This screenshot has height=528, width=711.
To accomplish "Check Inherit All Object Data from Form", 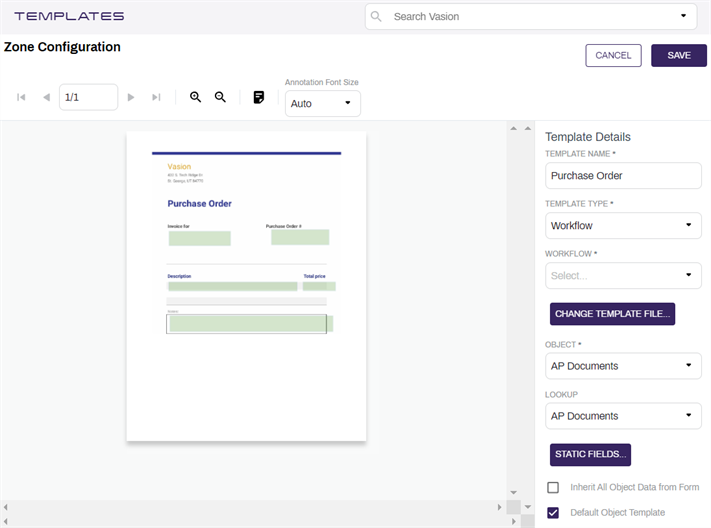I will click(553, 487).
